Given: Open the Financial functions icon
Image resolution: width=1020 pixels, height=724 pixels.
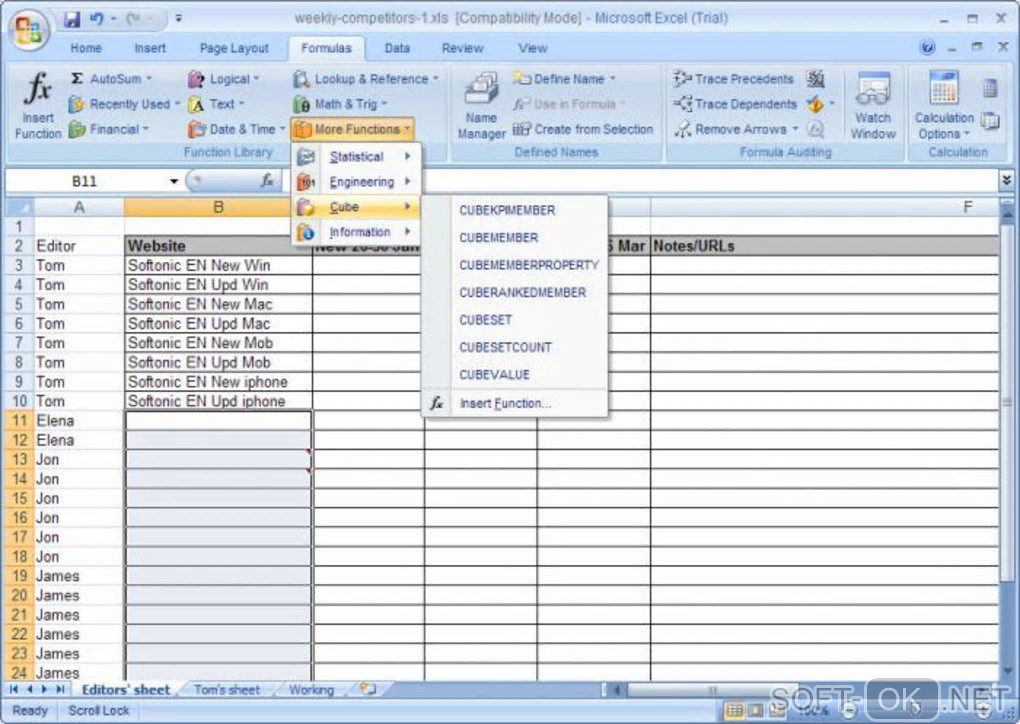Looking at the screenshot, I should pyautogui.click(x=77, y=129).
